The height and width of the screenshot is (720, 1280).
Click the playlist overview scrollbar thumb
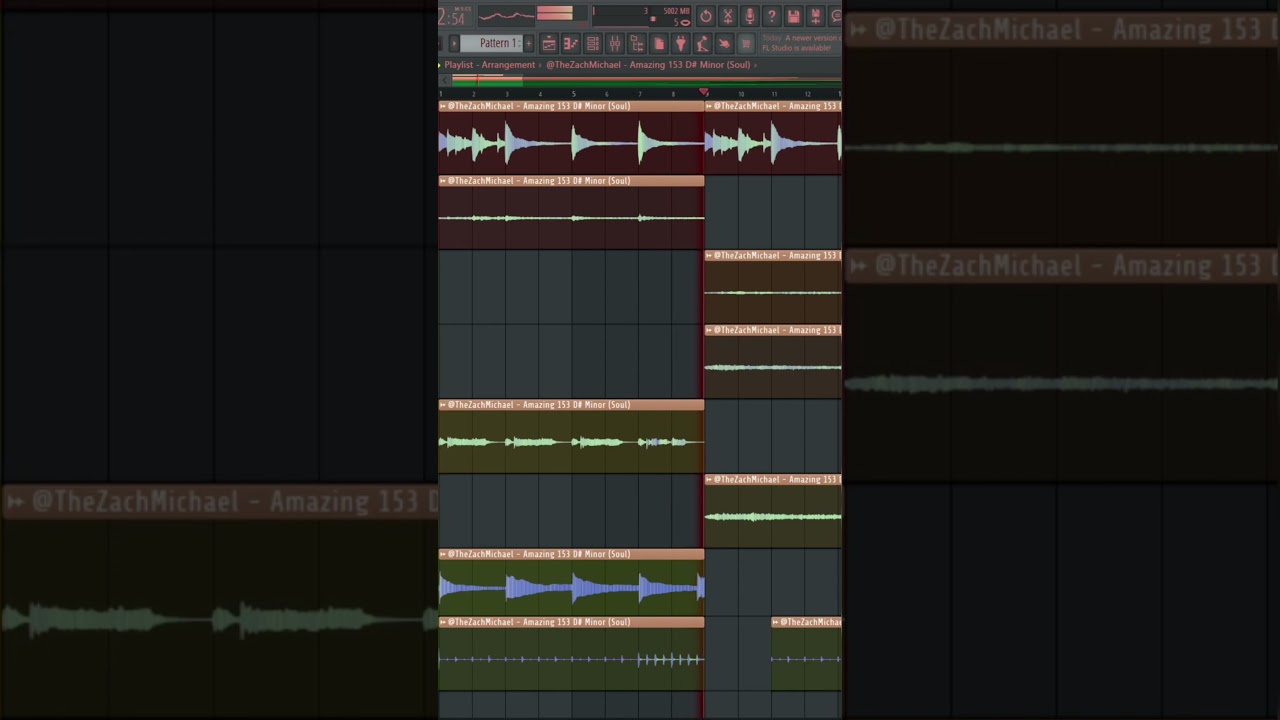[x=487, y=81]
